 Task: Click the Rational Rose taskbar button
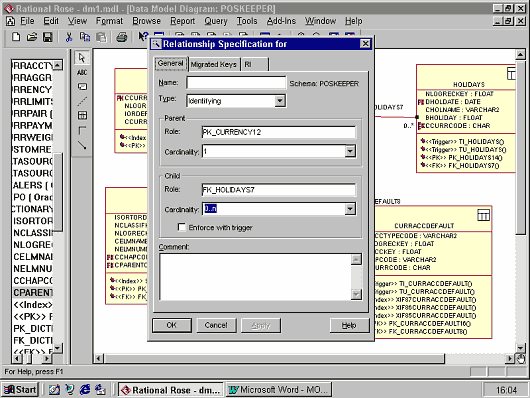coord(171,390)
